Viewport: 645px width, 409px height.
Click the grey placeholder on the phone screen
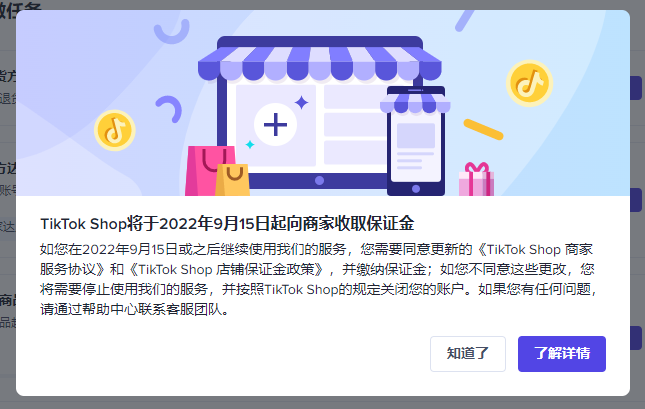click(x=416, y=135)
